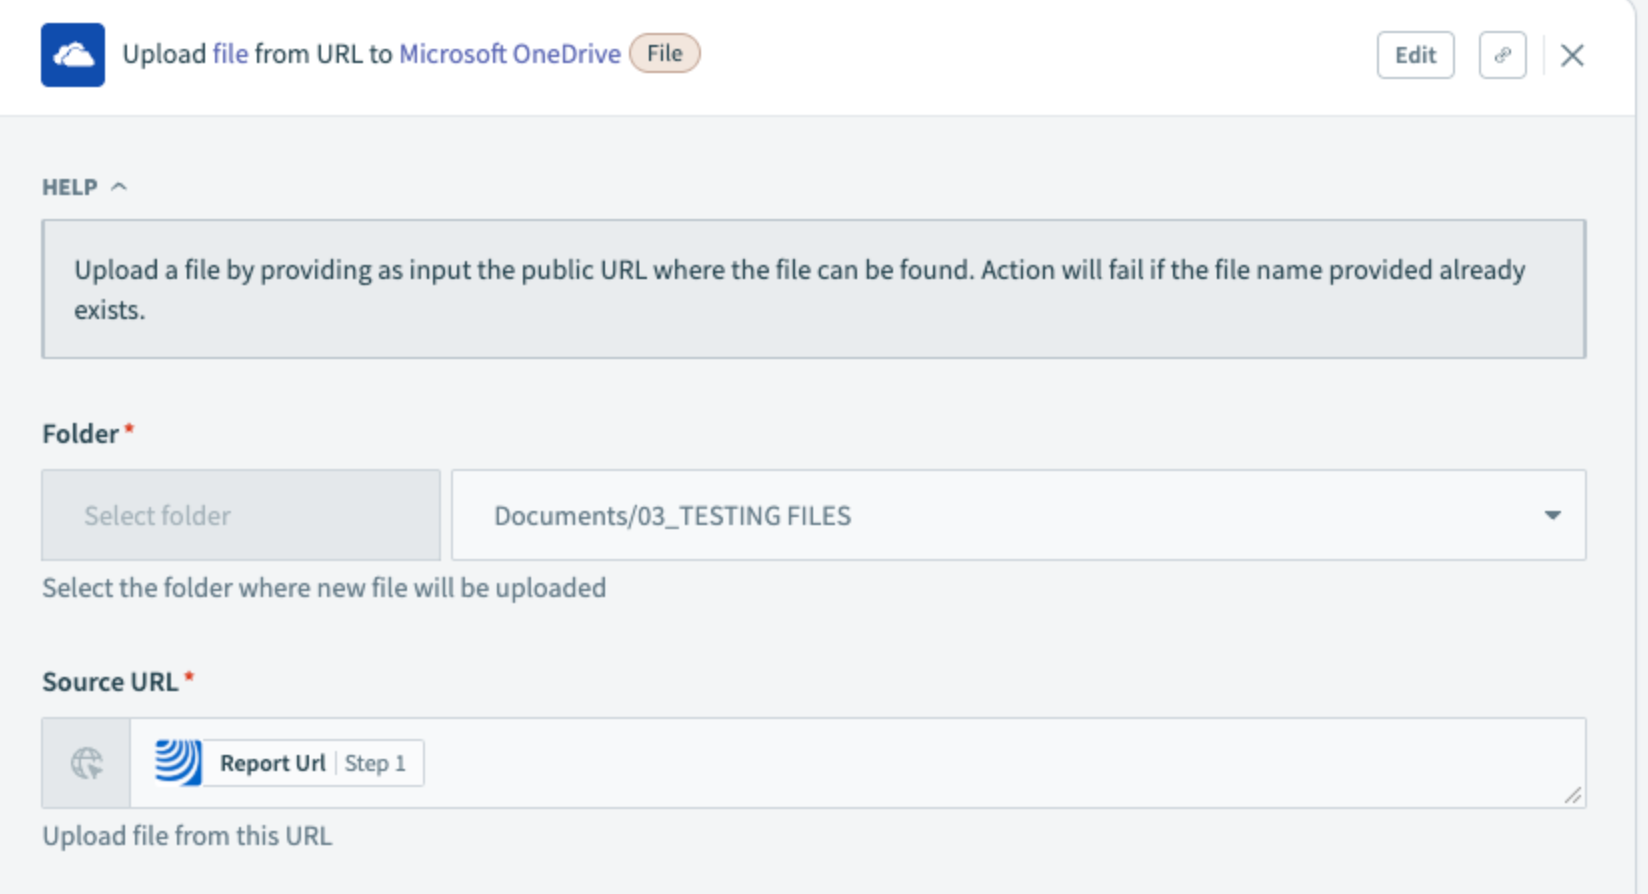
Task: Collapse the HELP section chevron
Action: pyautogui.click(x=119, y=187)
